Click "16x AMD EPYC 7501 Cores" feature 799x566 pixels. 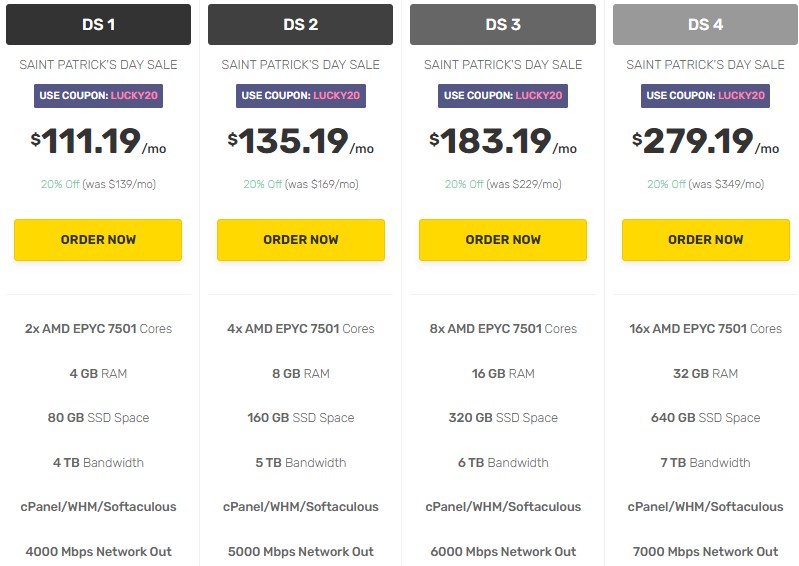click(705, 328)
